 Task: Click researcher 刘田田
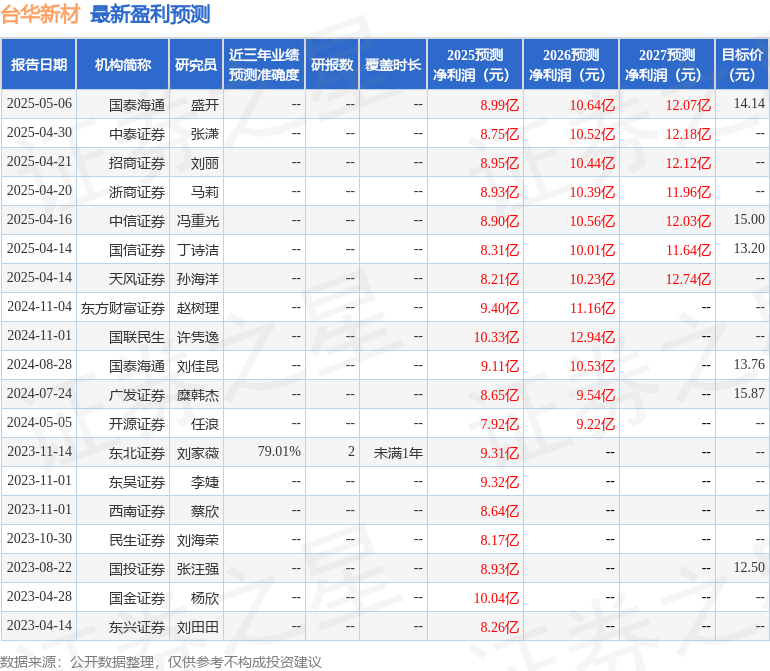(x=198, y=626)
